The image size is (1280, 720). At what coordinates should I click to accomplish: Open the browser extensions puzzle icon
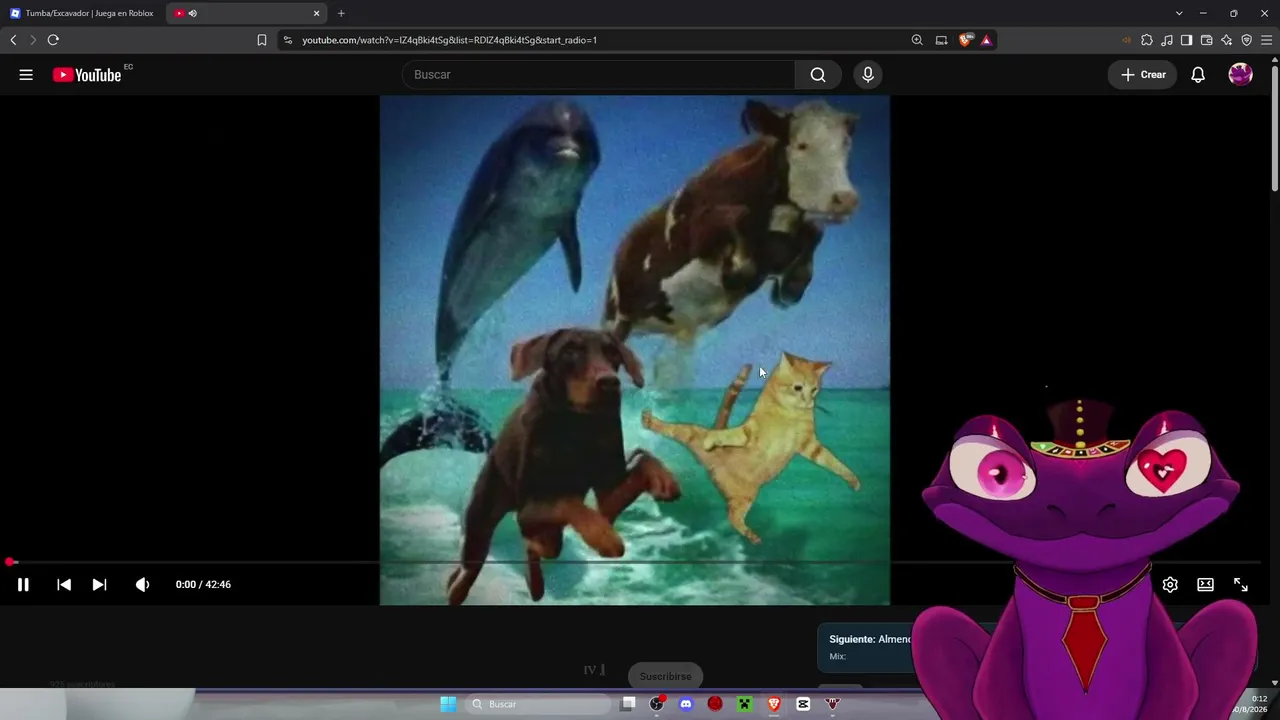tap(1147, 40)
